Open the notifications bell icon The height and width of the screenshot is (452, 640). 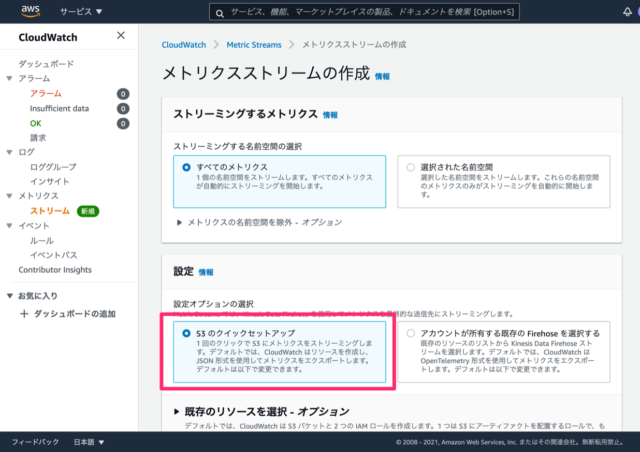[x=627, y=12]
